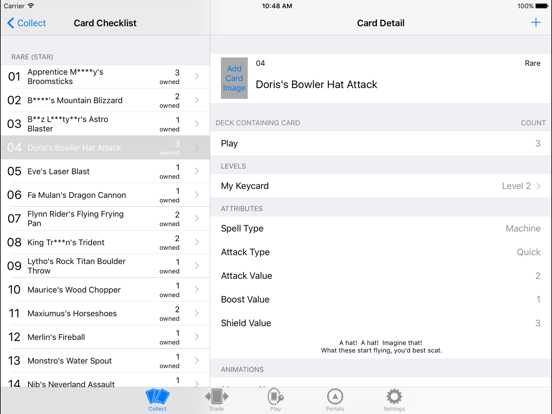Open King Tr***n's Trident card

click(106, 242)
